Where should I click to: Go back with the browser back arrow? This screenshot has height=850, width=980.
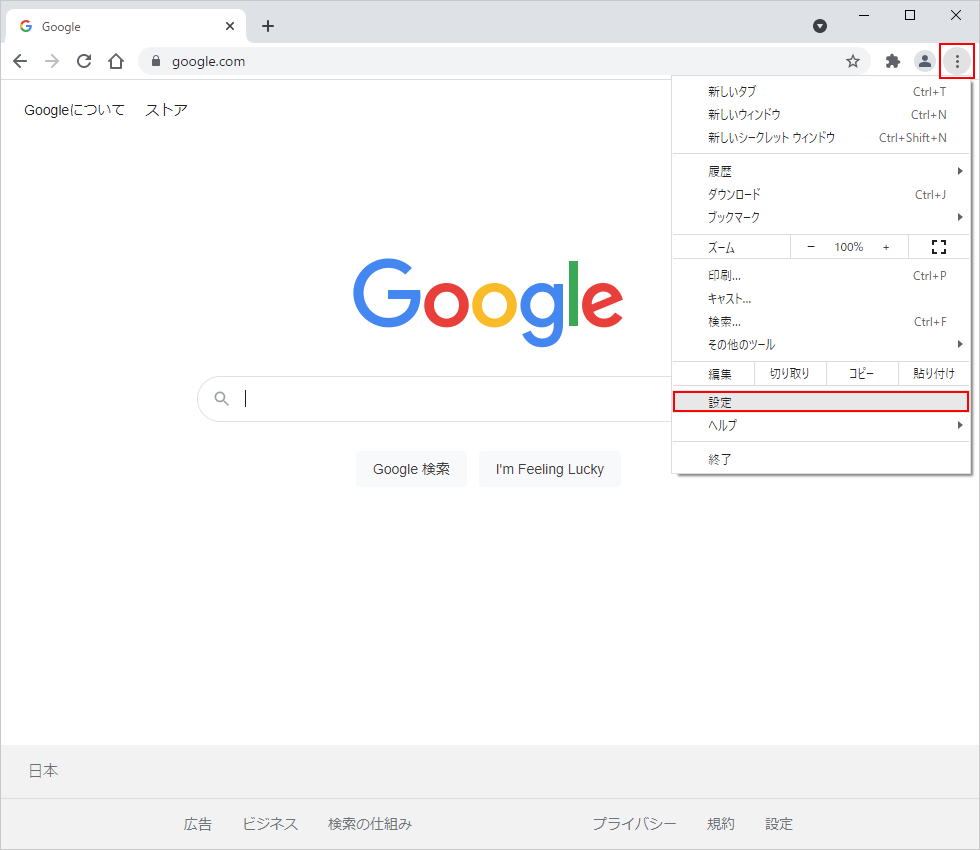20,61
